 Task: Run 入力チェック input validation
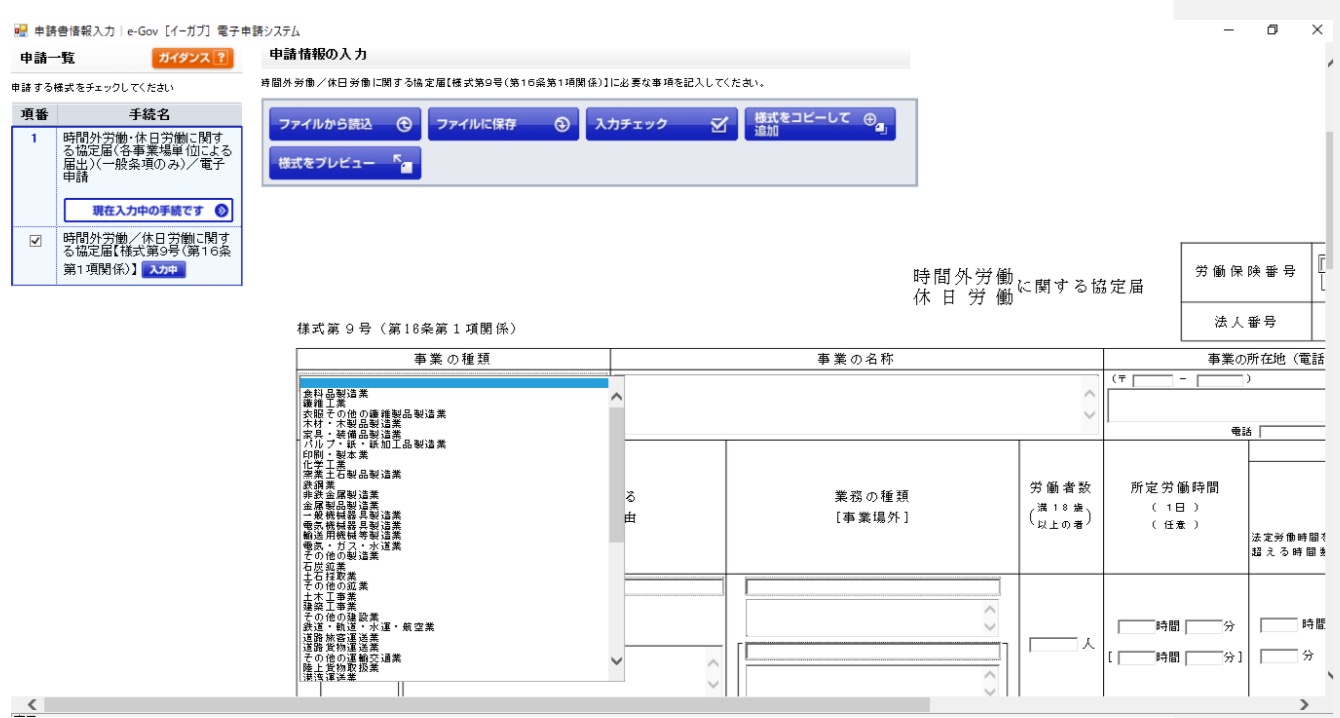(x=661, y=125)
